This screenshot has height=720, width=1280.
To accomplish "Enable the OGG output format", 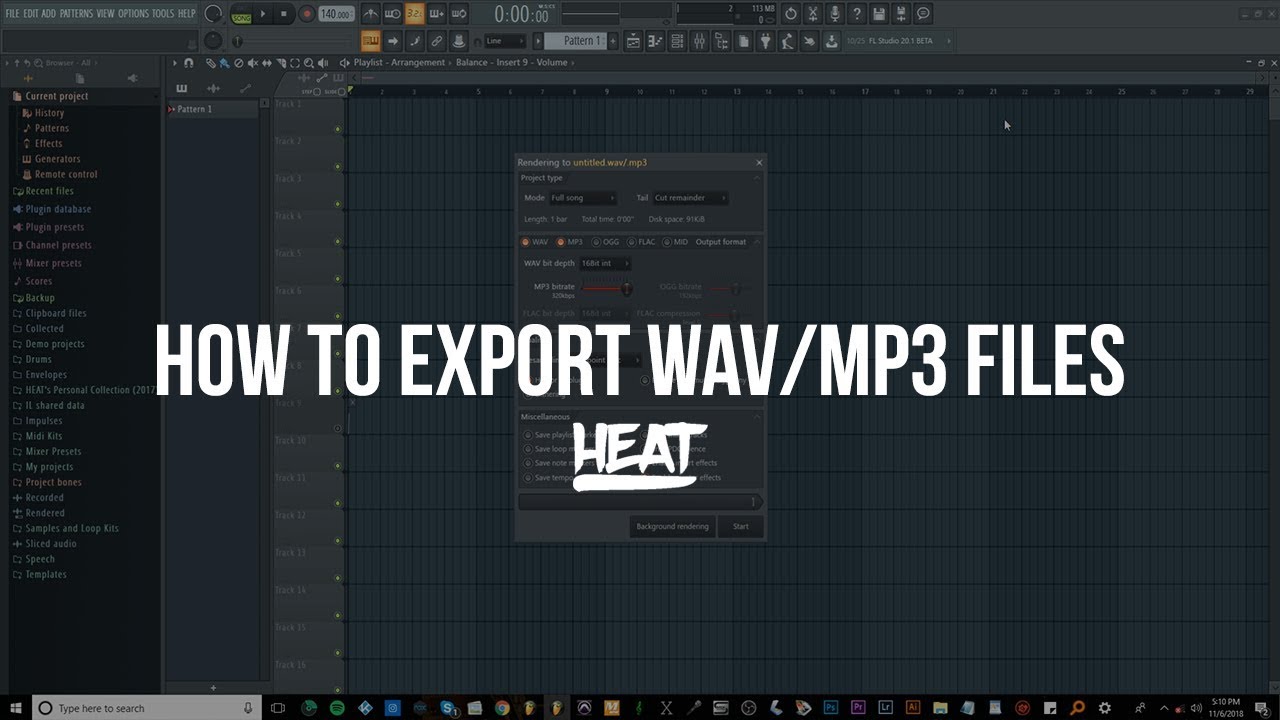I will pos(606,242).
